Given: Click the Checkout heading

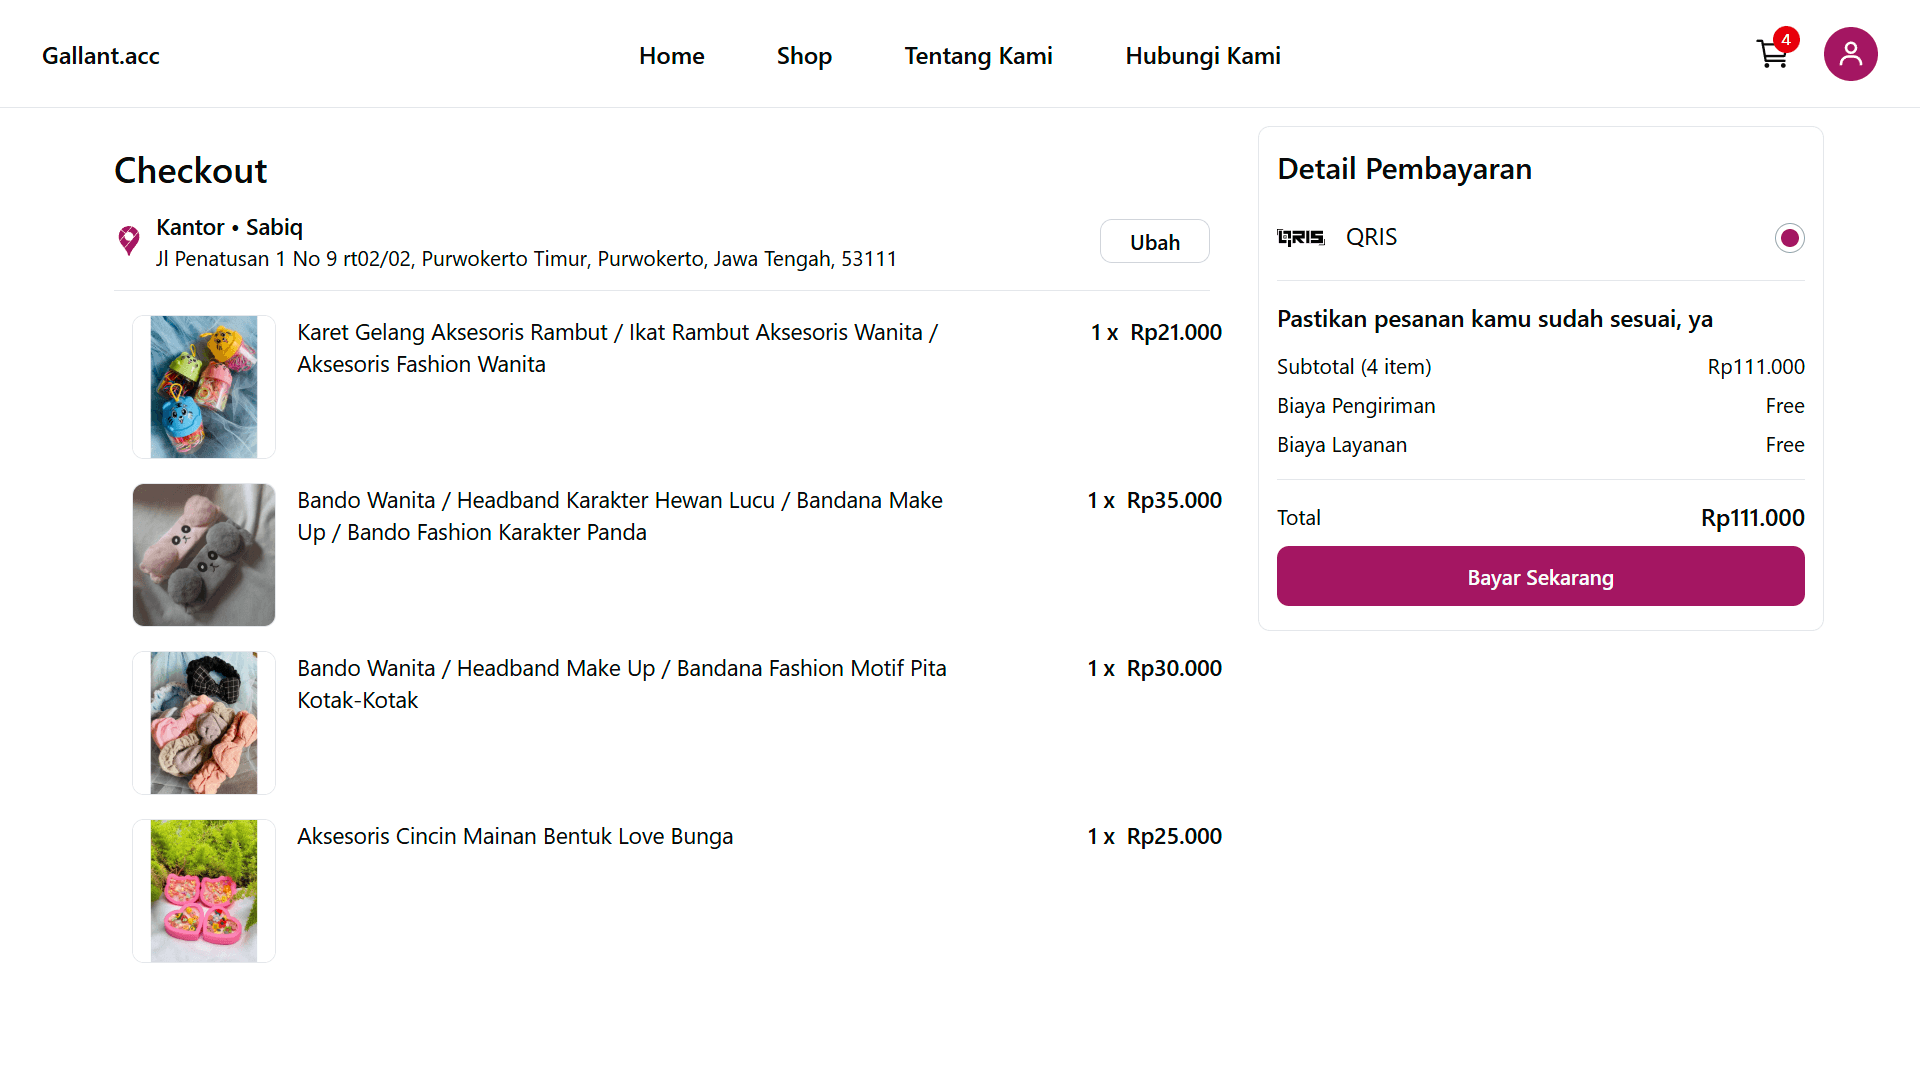Looking at the screenshot, I should [190, 171].
